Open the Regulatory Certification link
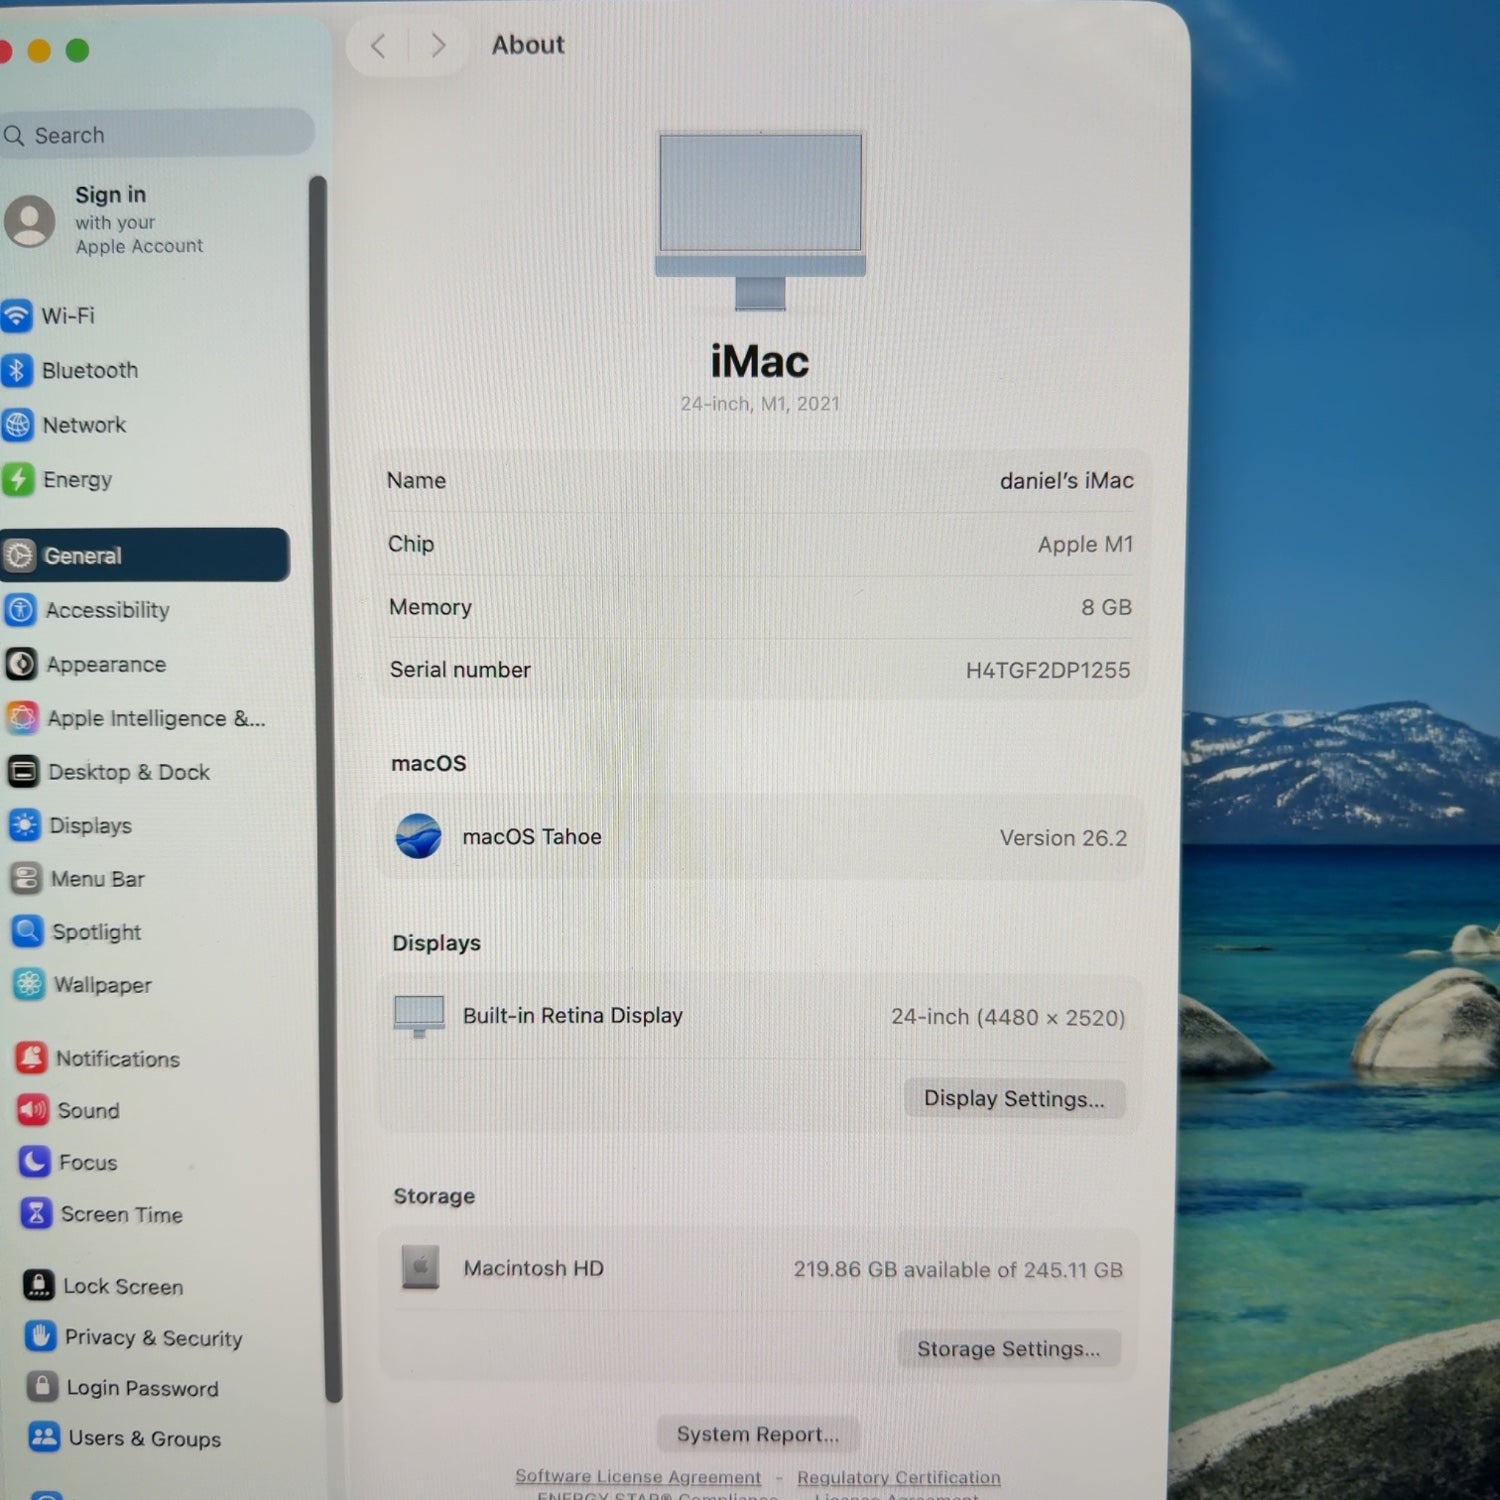Screen dimensions: 1500x1500 898,1477
